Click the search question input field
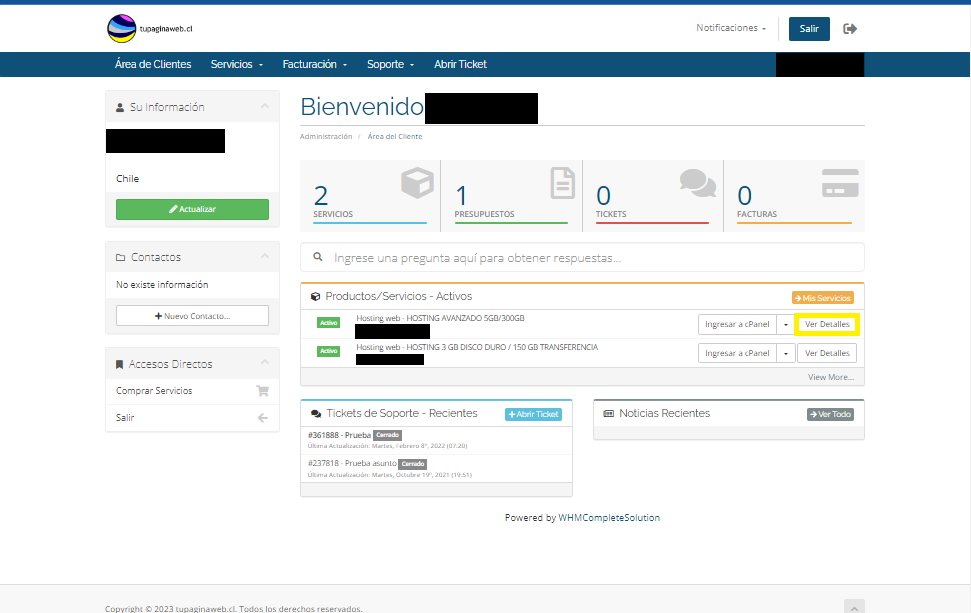The width and height of the screenshot is (971, 613). pyautogui.click(x=590, y=258)
